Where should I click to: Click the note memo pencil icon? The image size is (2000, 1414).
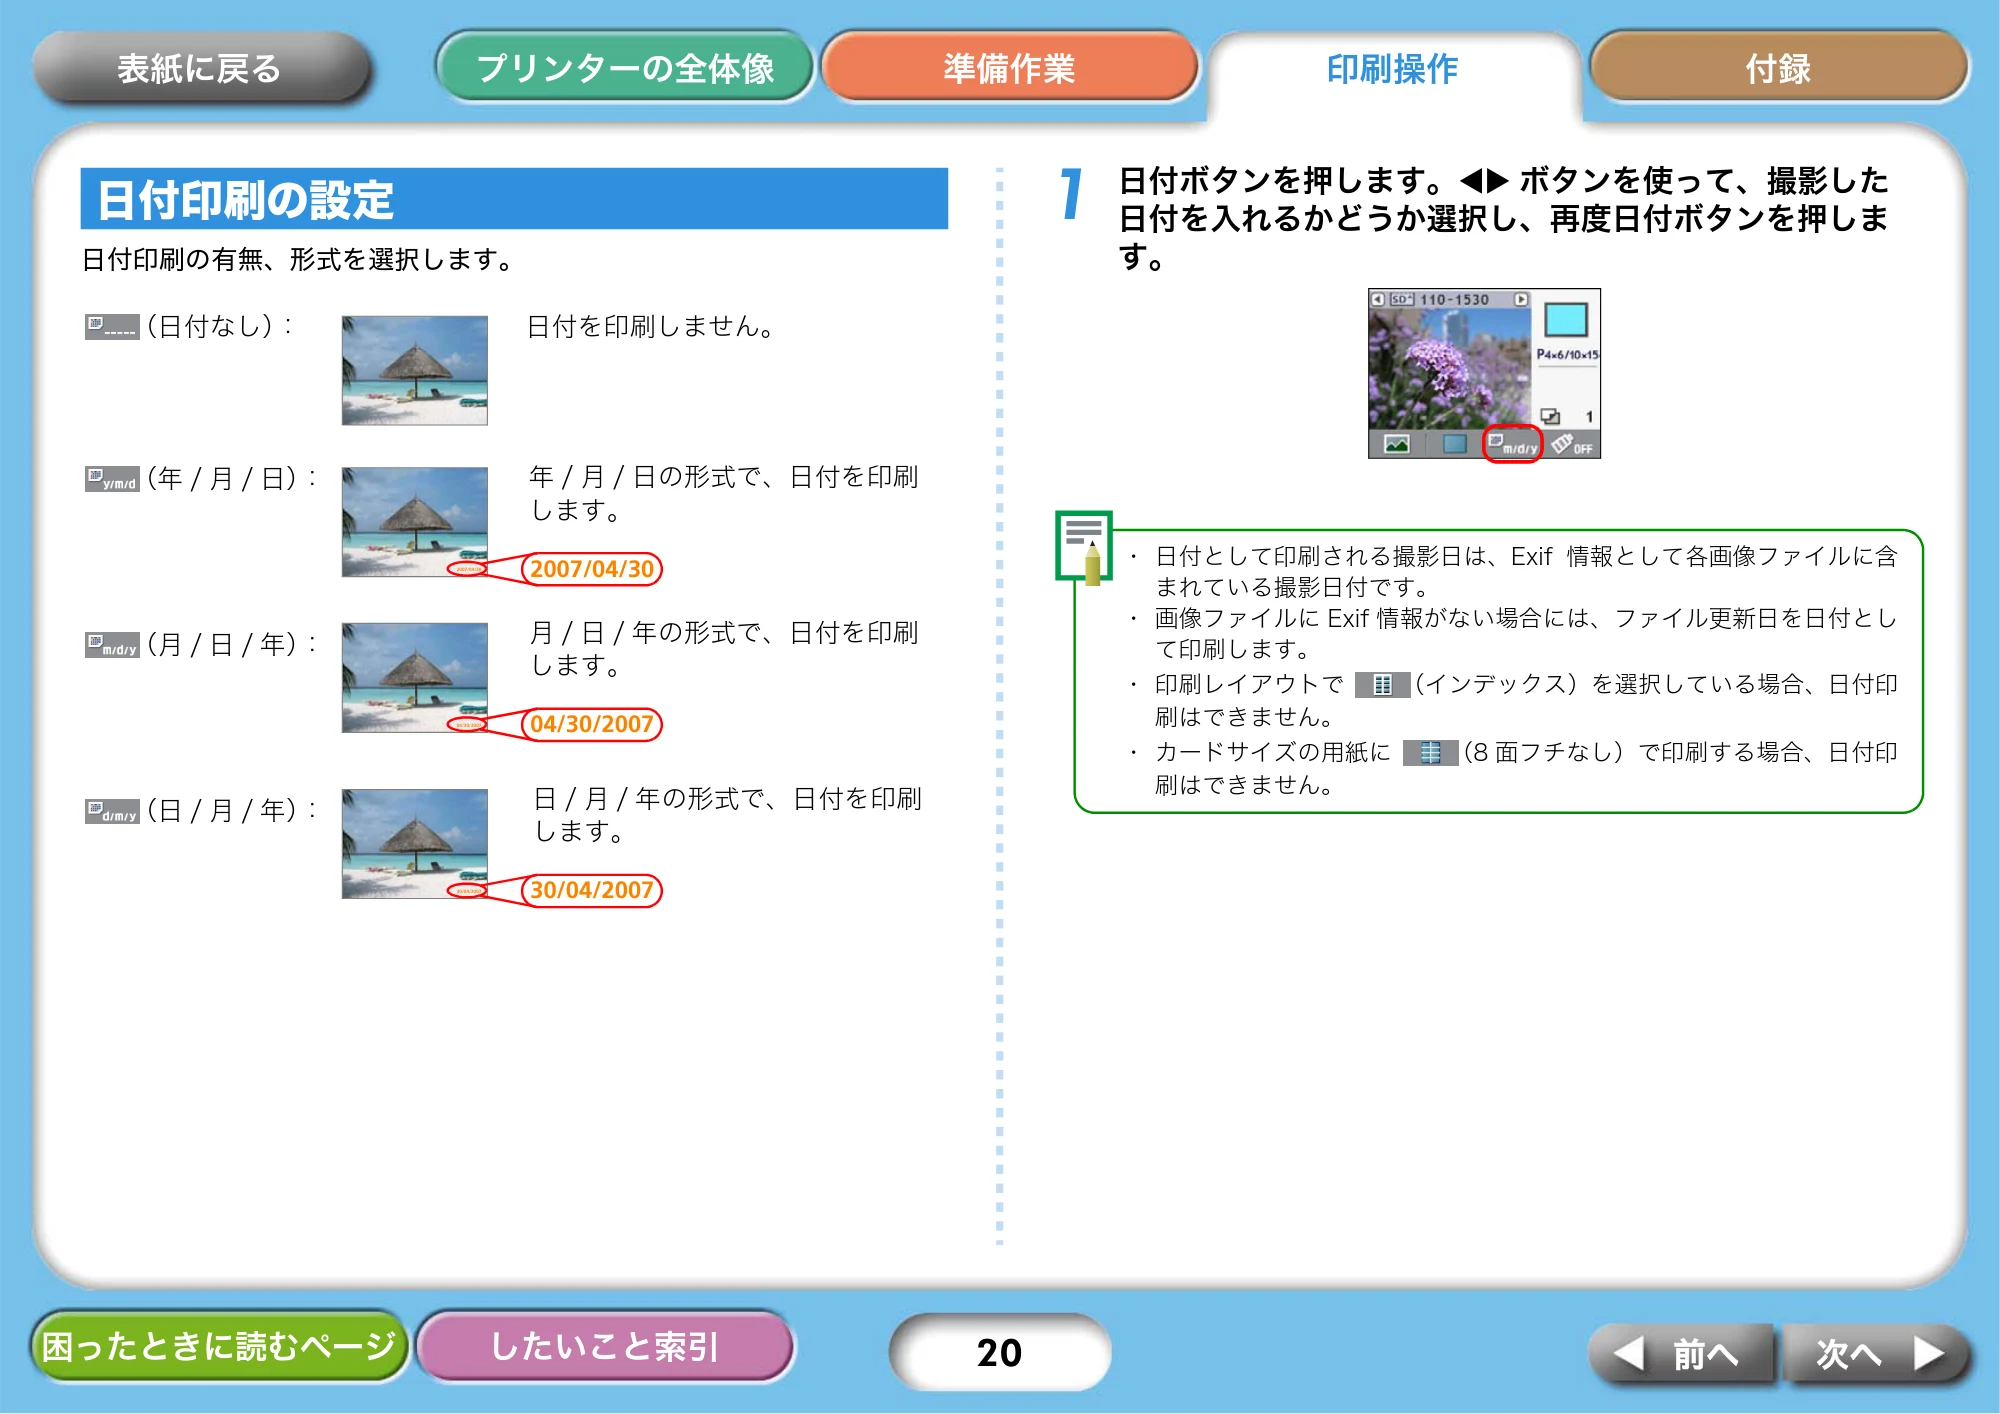(1084, 546)
